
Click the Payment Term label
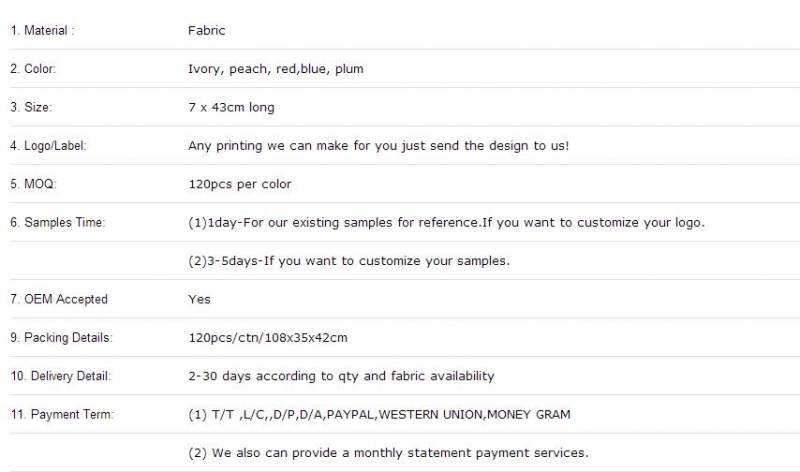point(62,414)
